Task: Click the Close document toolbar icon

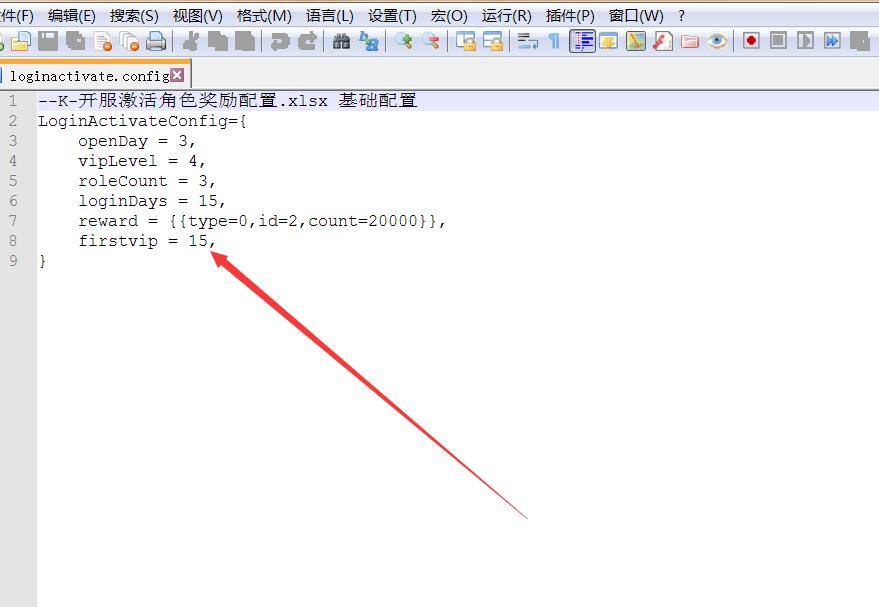Action: (x=103, y=41)
